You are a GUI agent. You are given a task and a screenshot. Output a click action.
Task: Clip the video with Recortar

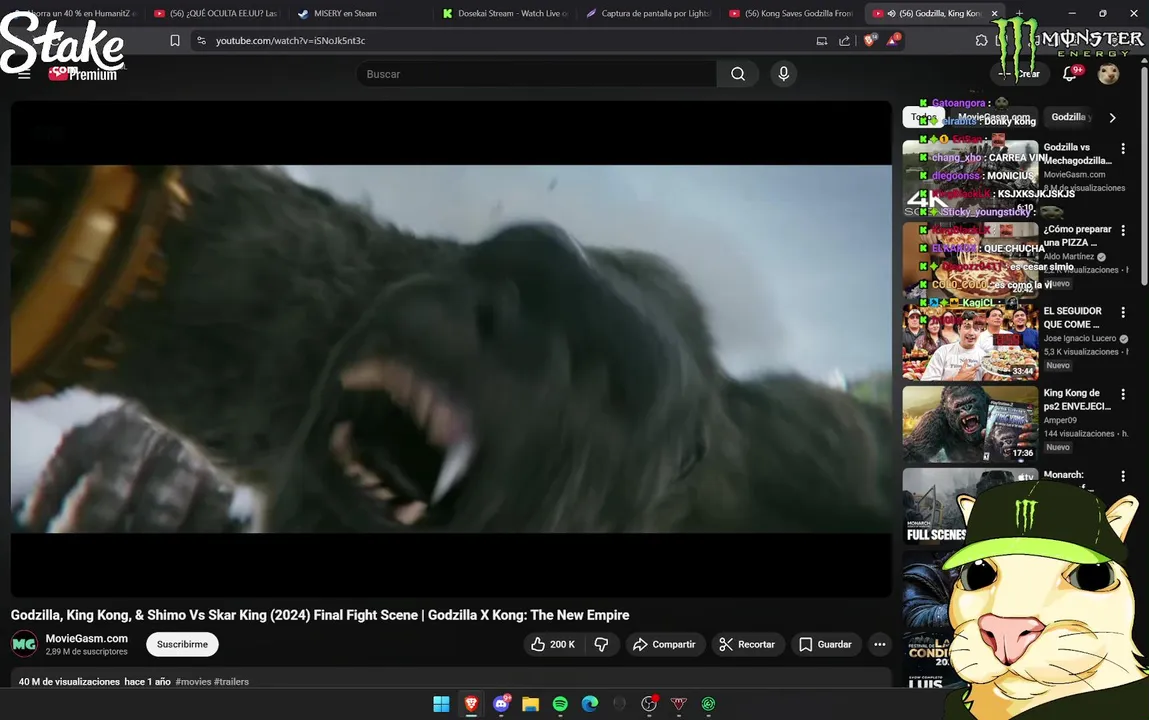pyautogui.click(x=747, y=645)
